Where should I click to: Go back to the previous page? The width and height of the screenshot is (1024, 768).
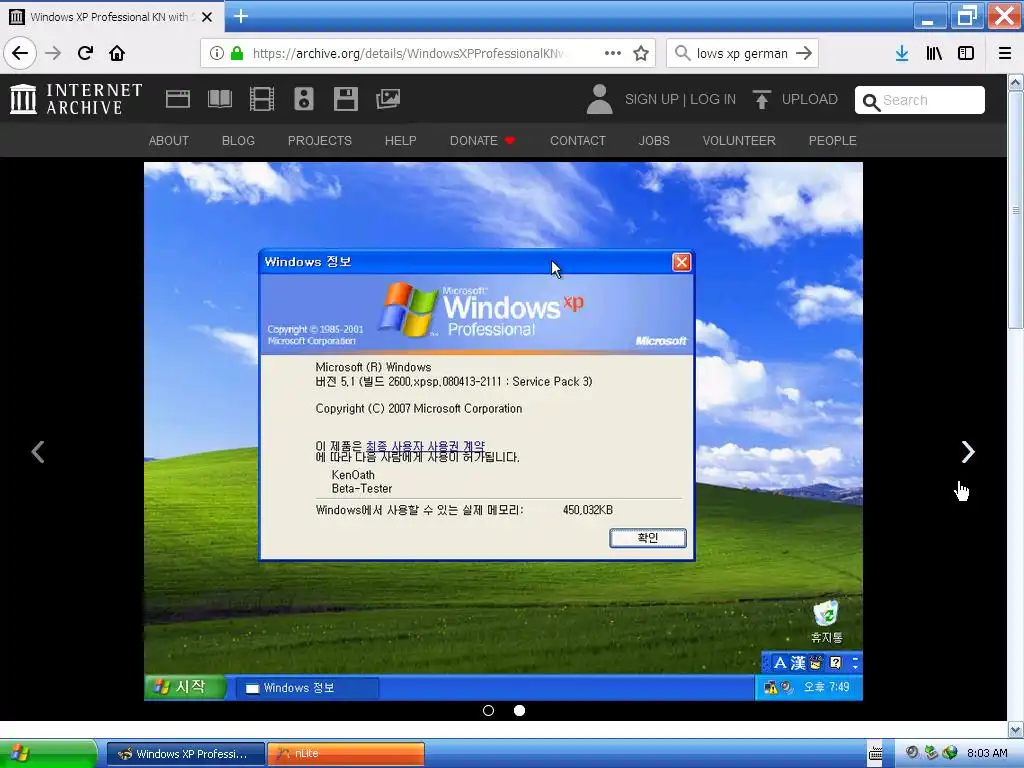tap(20, 53)
